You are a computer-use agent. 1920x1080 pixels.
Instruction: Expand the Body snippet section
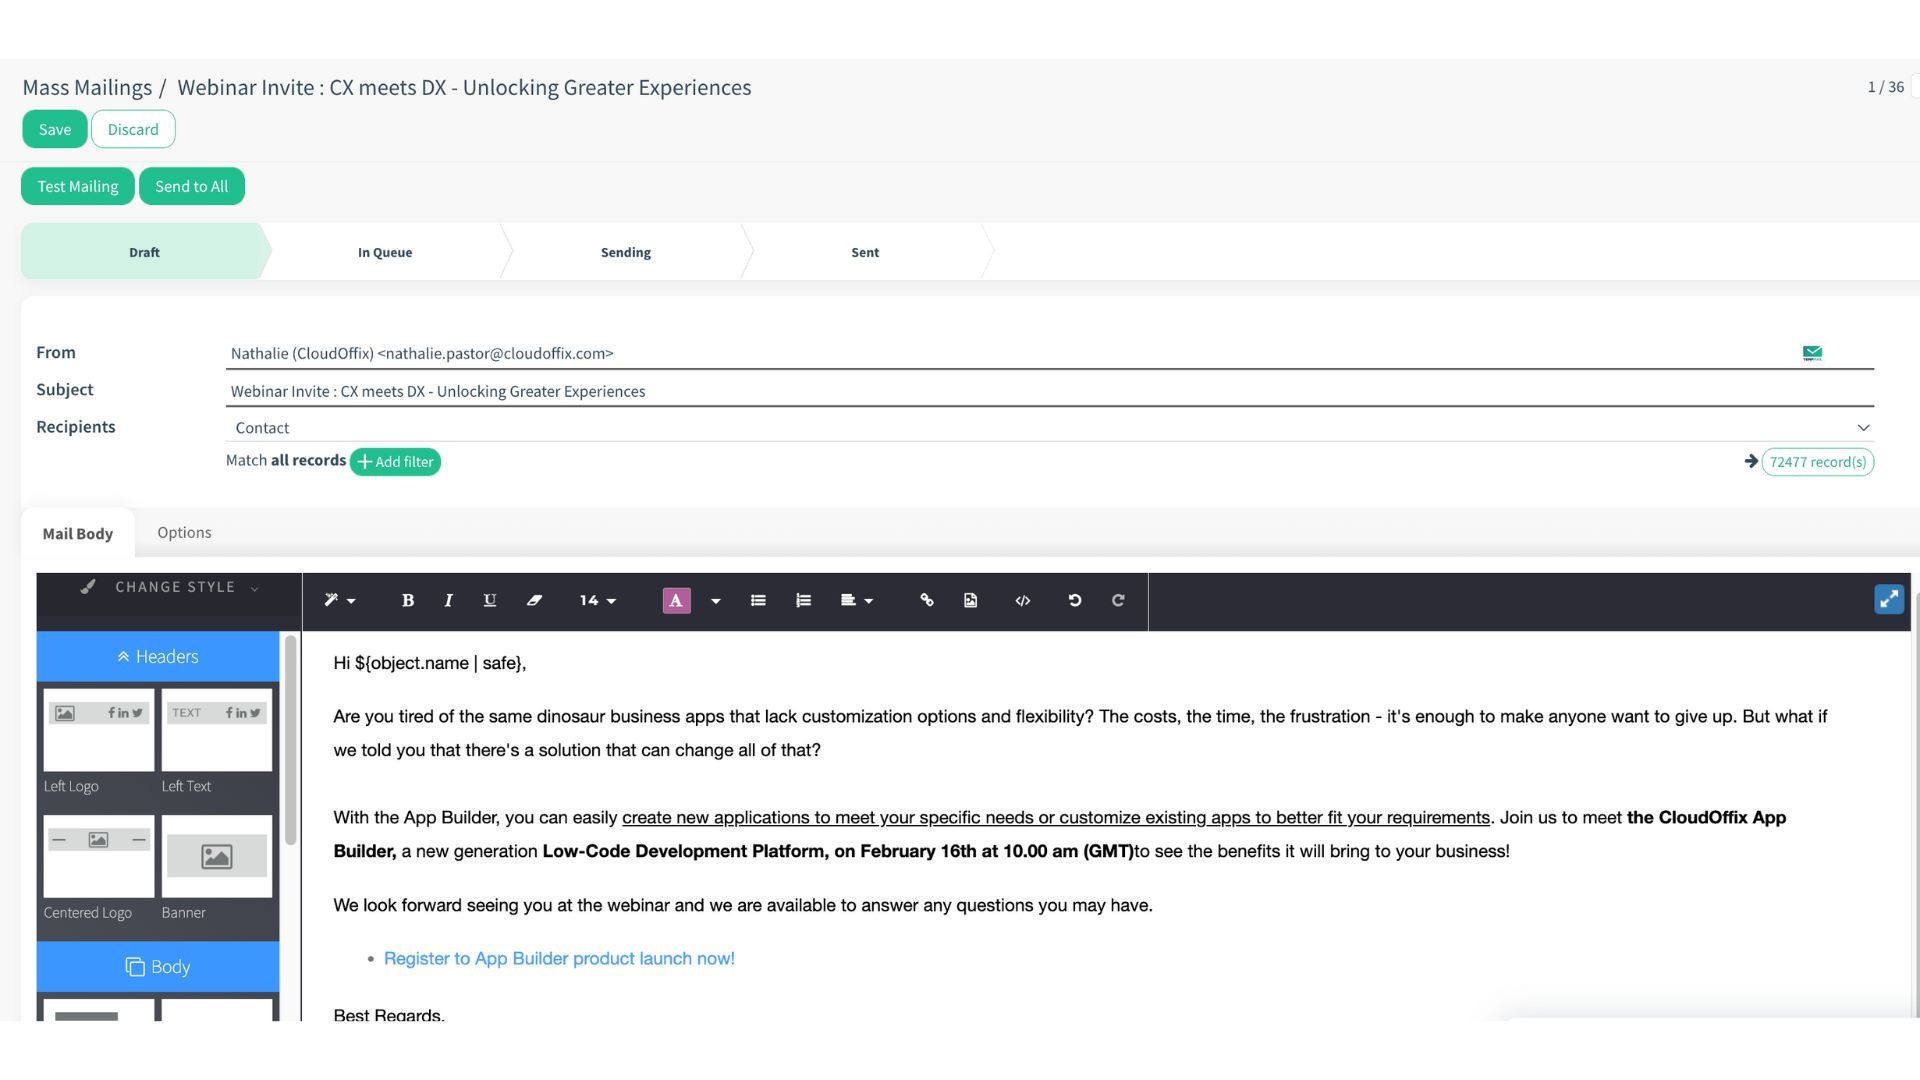(x=158, y=967)
